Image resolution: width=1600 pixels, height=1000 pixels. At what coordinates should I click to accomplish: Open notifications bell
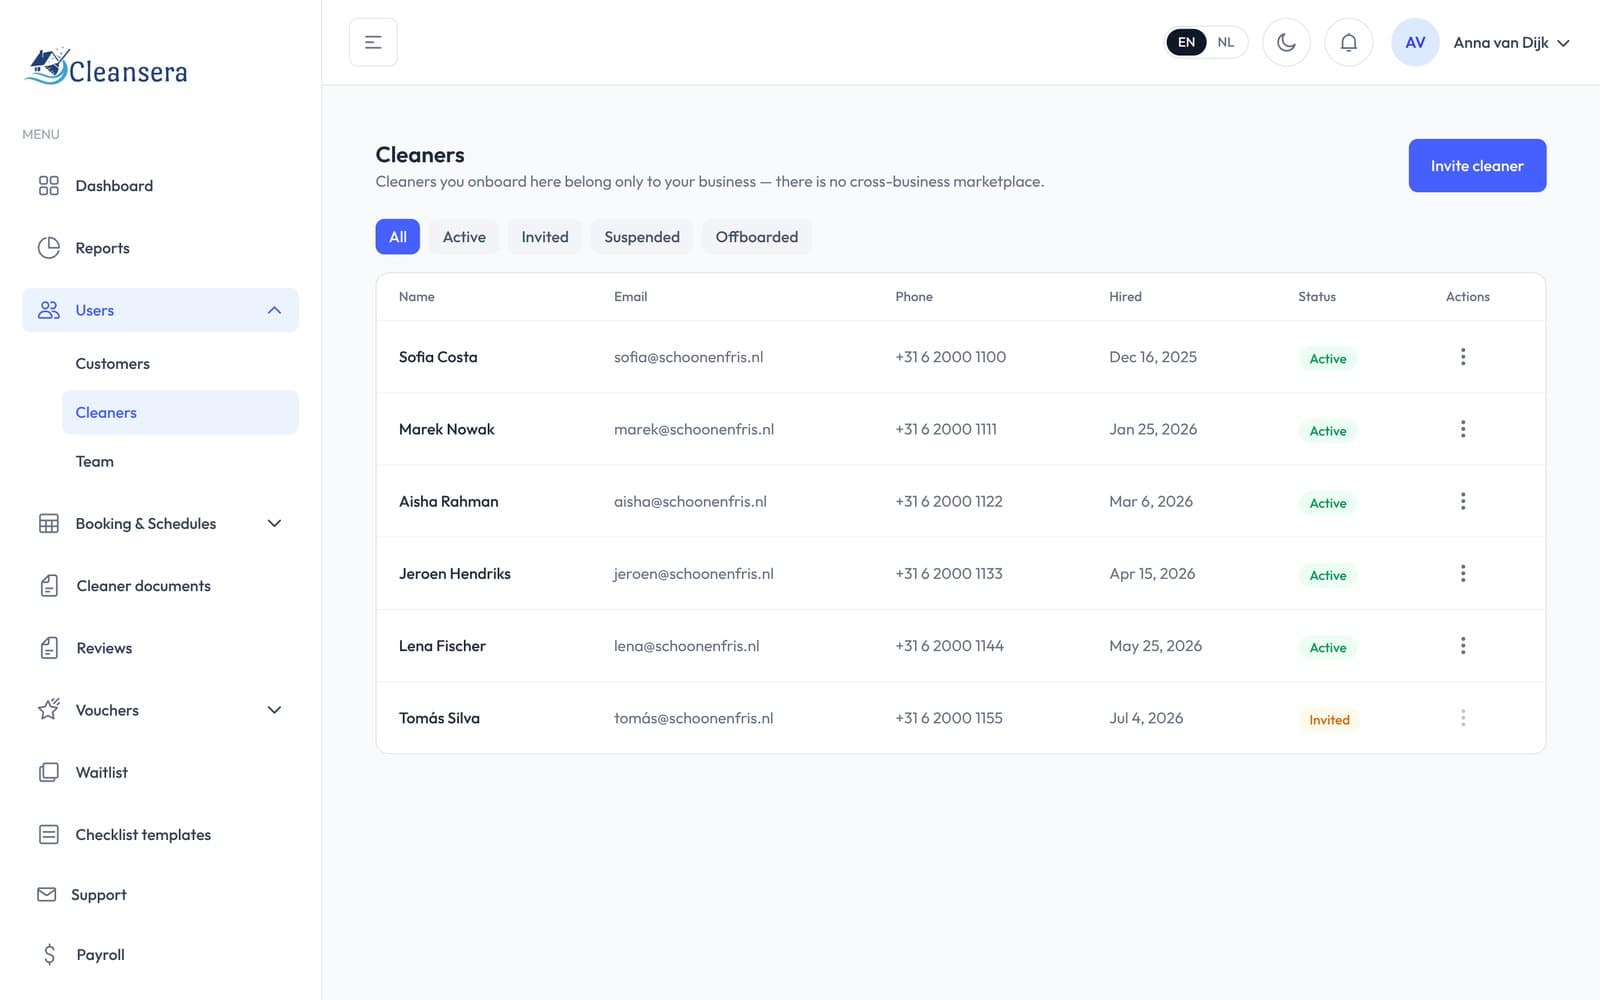click(1348, 42)
